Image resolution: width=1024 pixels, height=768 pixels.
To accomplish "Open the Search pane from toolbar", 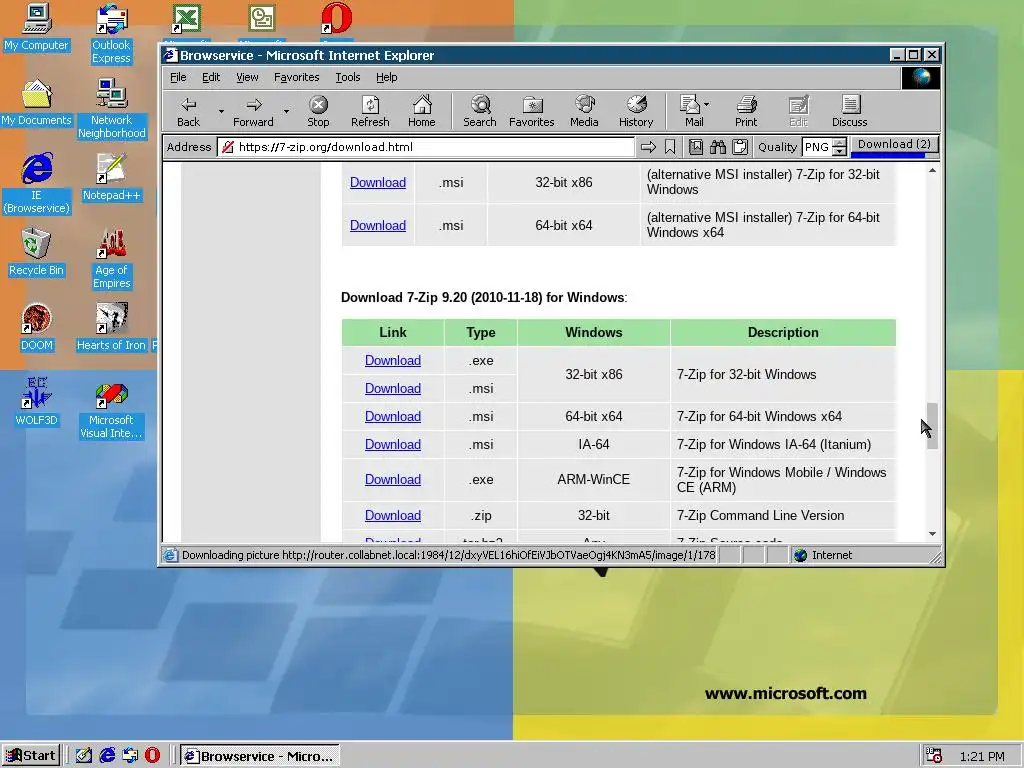I will 480,112.
